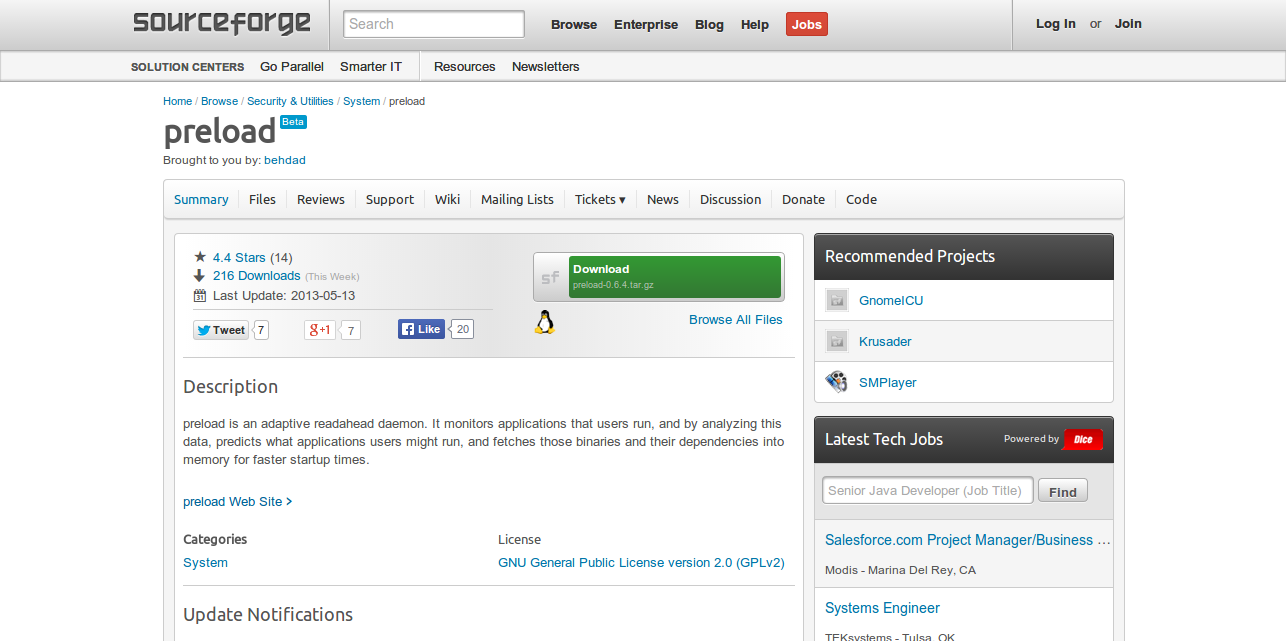Click the 216 Downloads link
The width and height of the screenshot is (1286, 641).
pyautogui.click(x=257, y=276)
